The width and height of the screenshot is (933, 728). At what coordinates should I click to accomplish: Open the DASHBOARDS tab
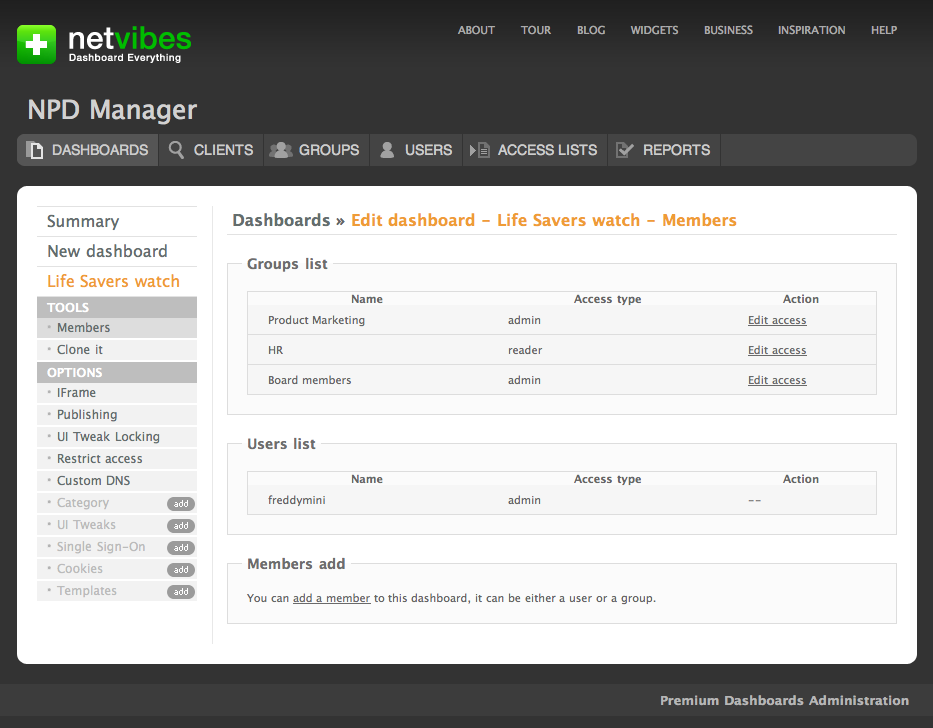point(87,150)
